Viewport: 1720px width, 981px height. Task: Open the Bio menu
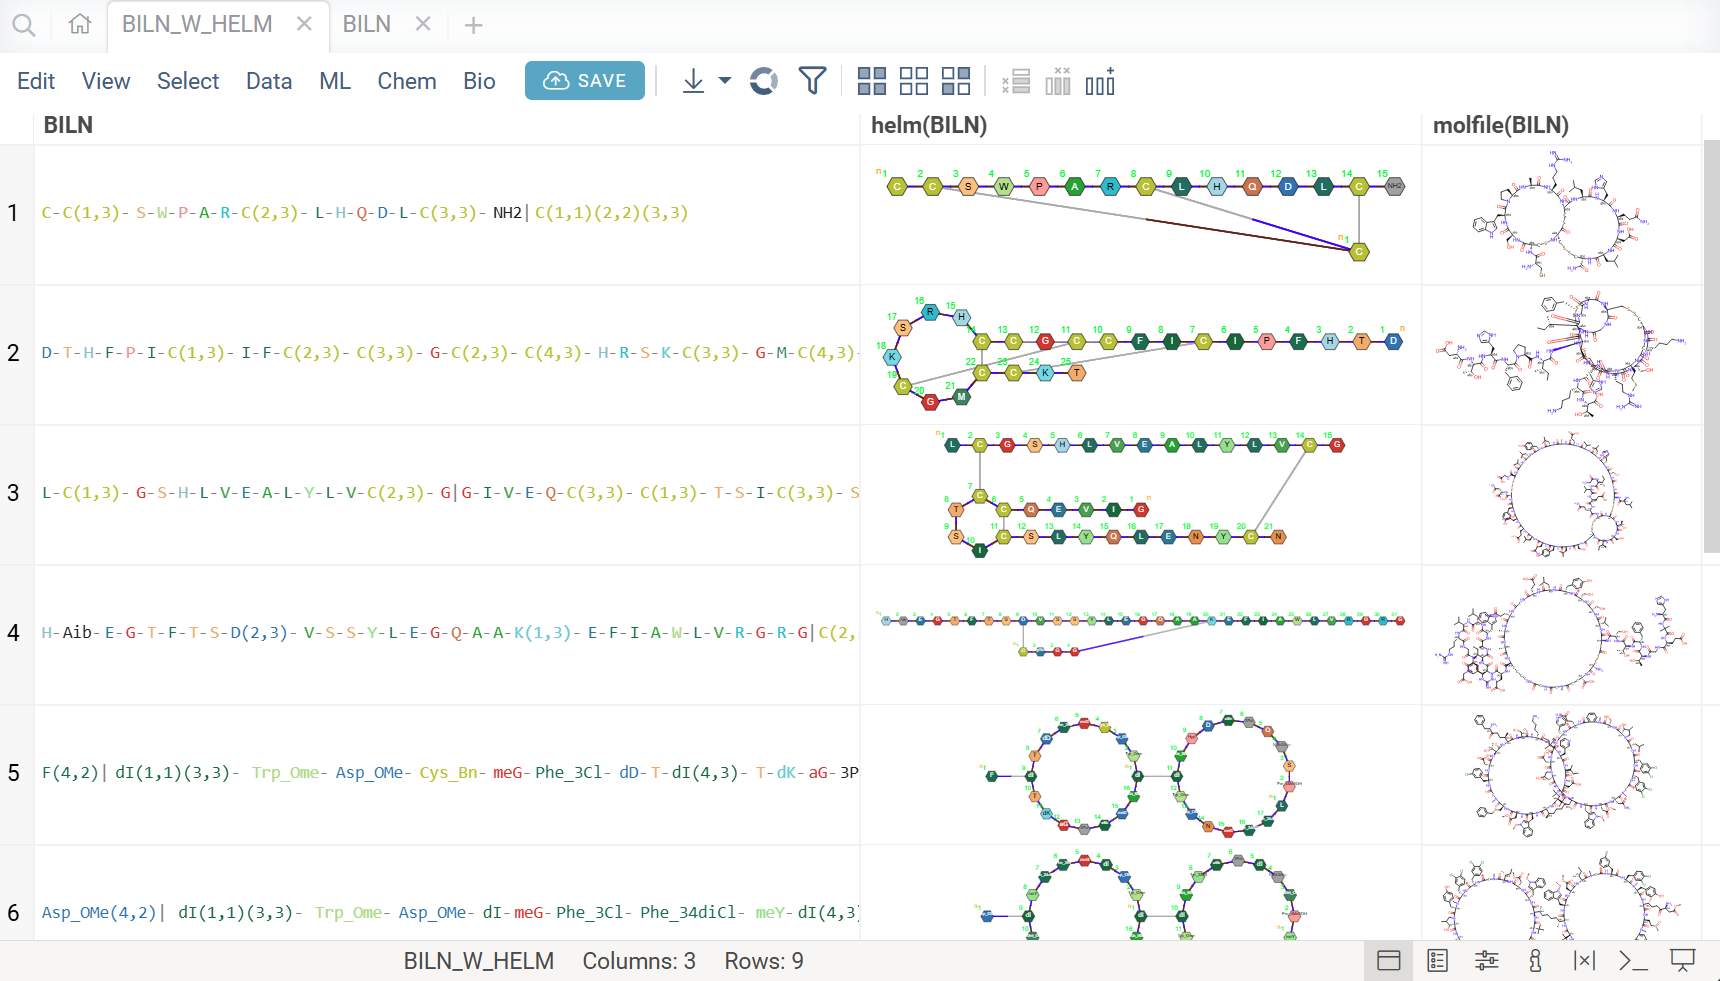[x=479, y=81]
